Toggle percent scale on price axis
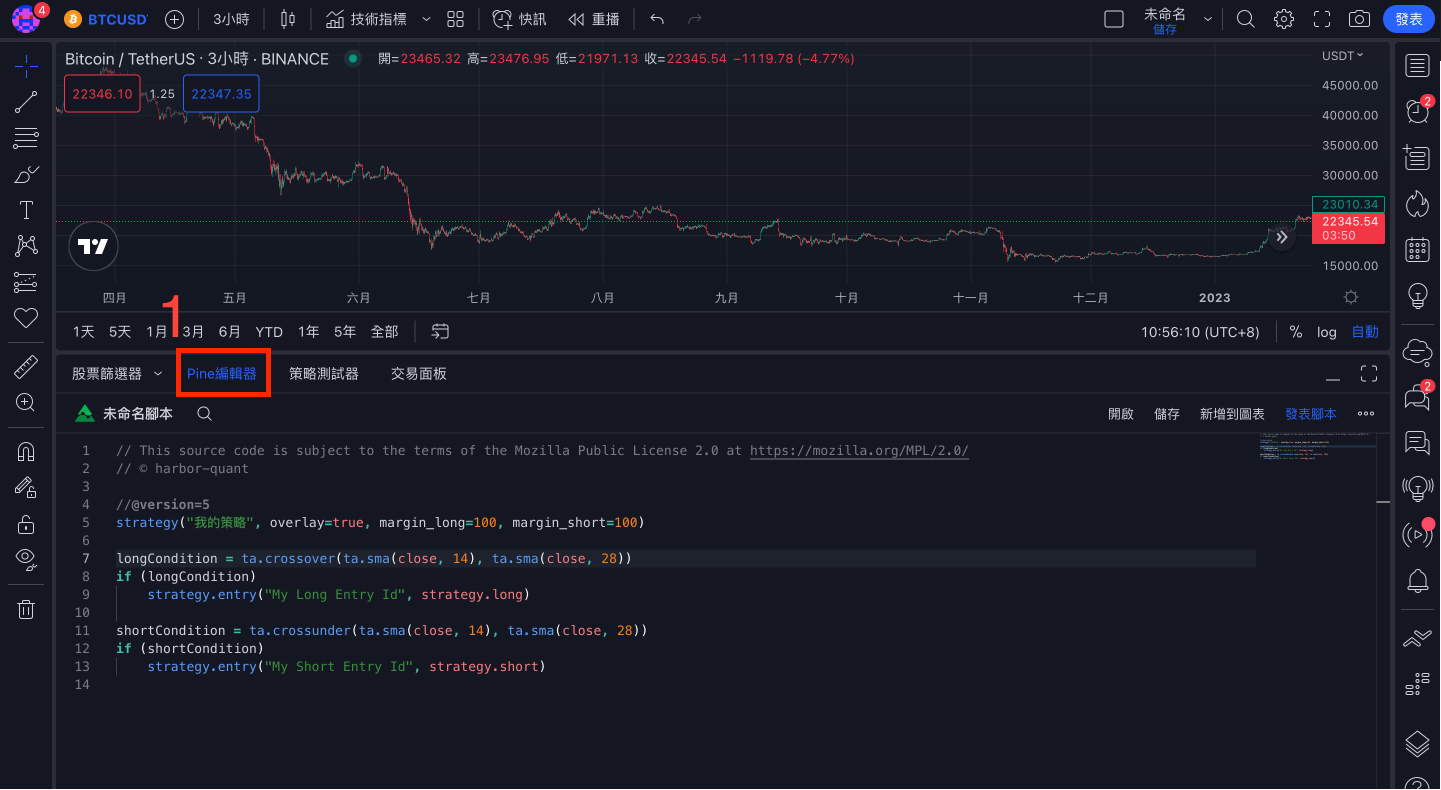 click(x=1296, y=332)
